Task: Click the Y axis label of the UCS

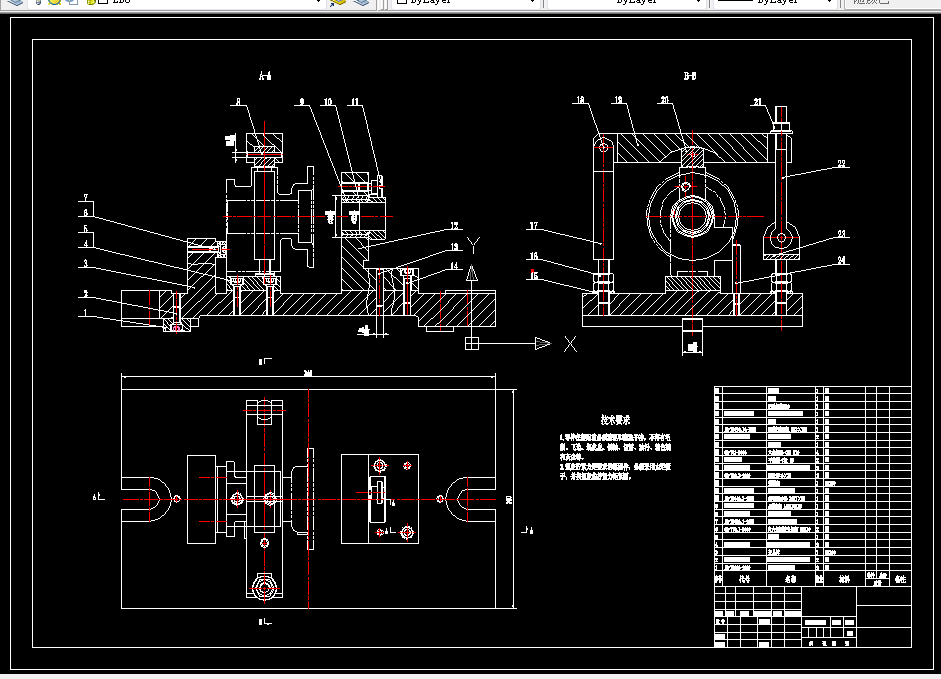Action: pyautogui.click(x=474, y=245)
